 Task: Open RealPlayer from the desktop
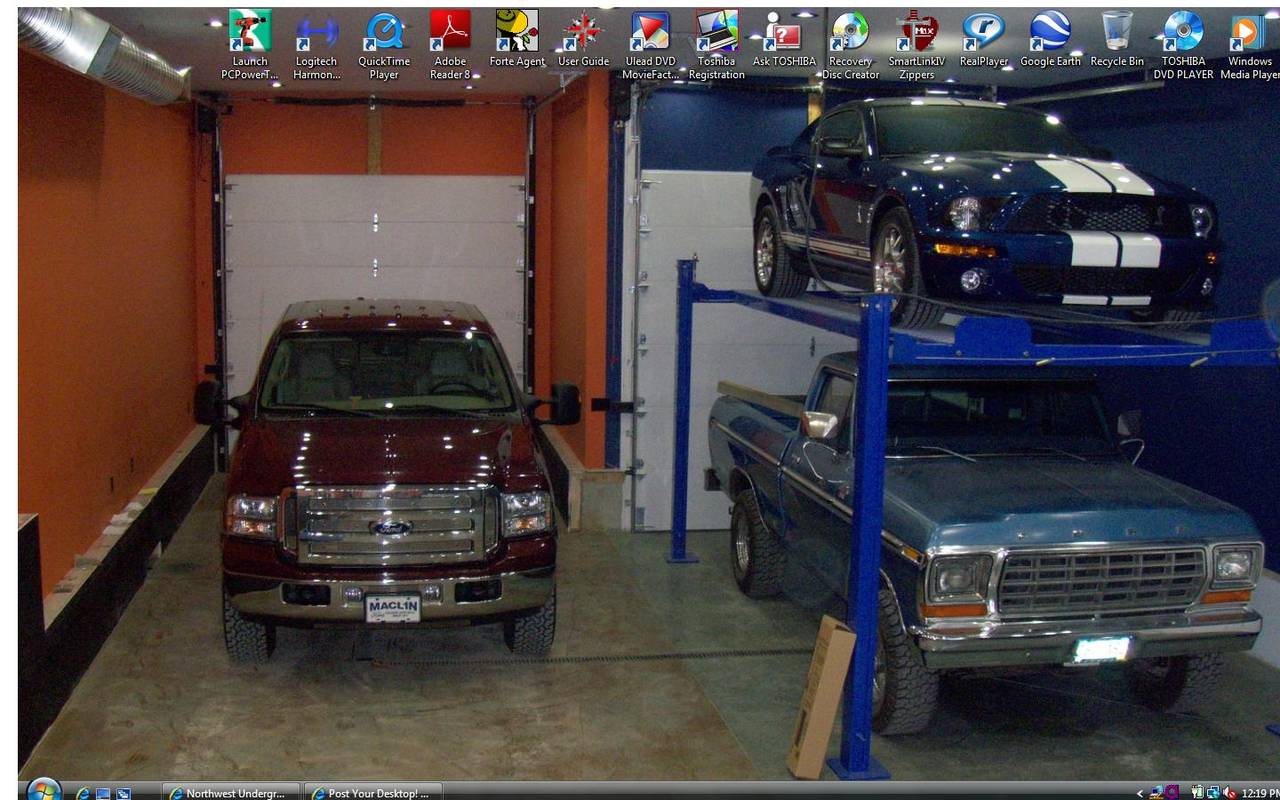[x=984, y=39]
